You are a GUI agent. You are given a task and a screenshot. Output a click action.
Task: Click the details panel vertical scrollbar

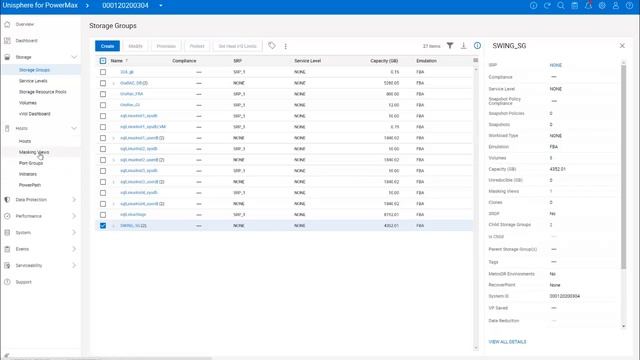coord(623,167)
